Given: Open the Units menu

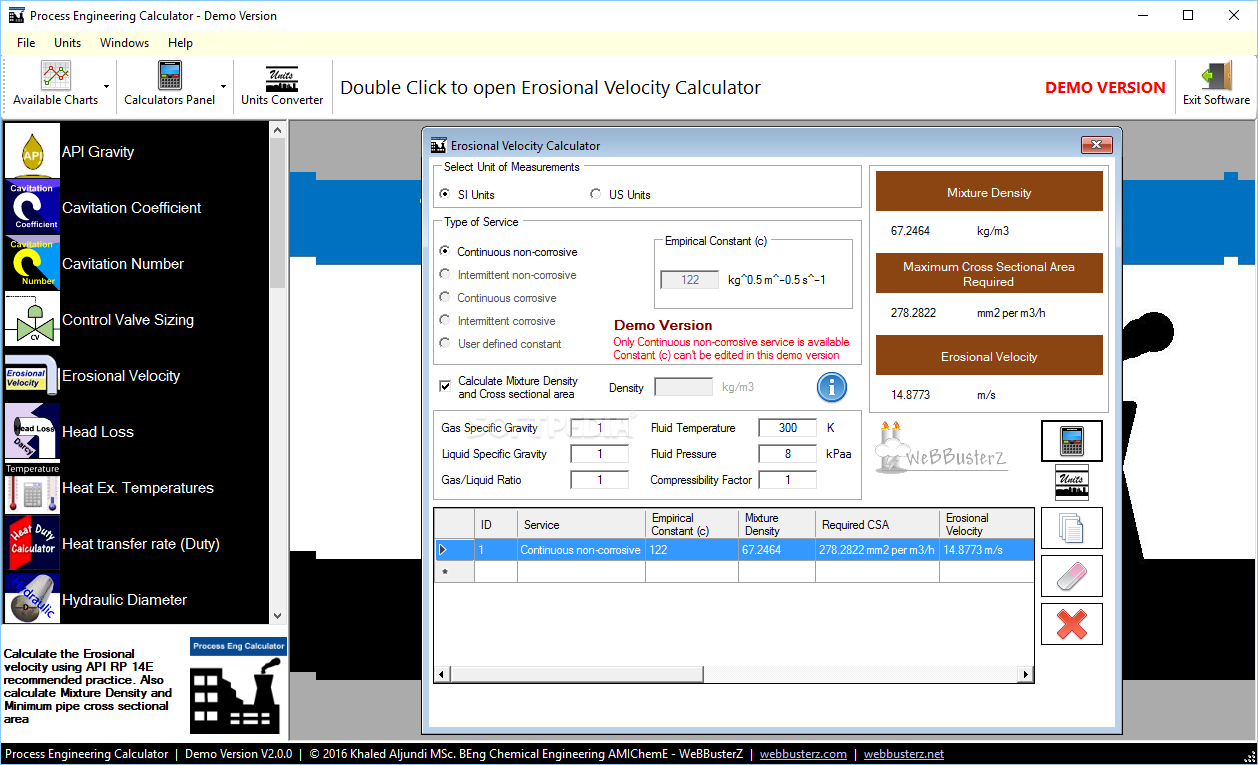Looking at the screenshot, I should tap(68, 43).
